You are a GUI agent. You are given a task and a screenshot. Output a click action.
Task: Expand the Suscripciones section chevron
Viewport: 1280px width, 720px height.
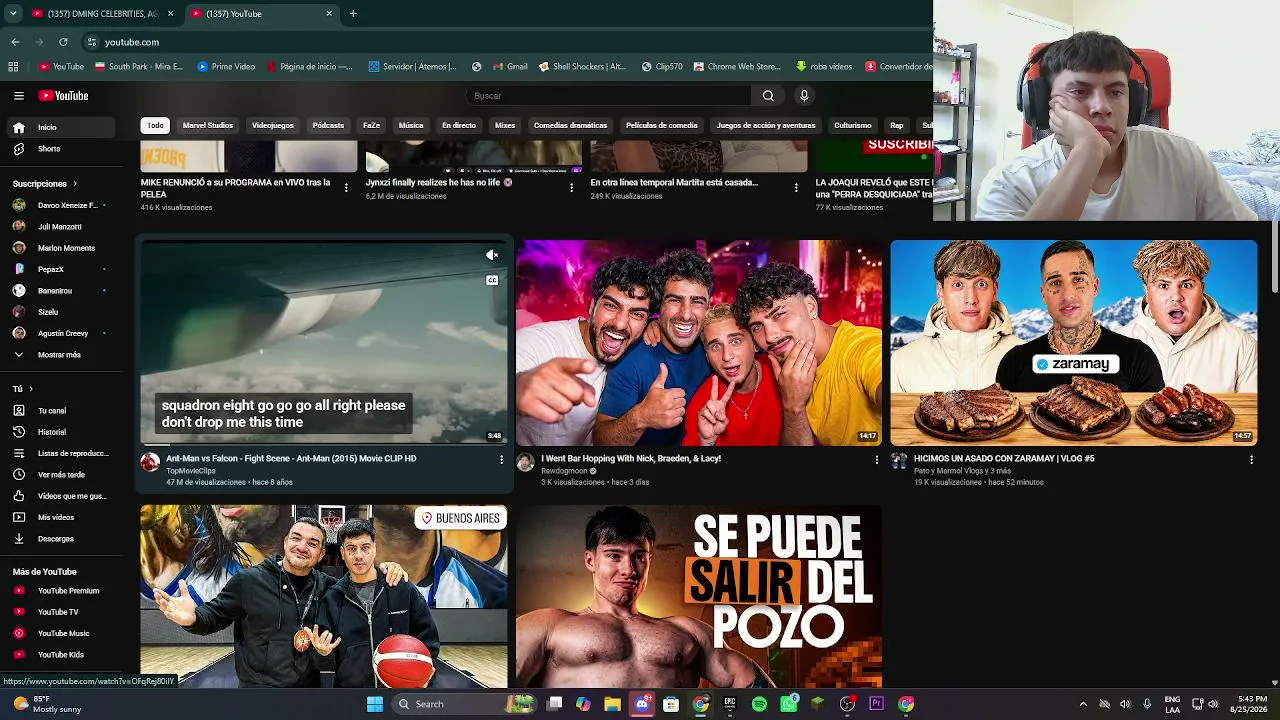[x=74, y=184]
